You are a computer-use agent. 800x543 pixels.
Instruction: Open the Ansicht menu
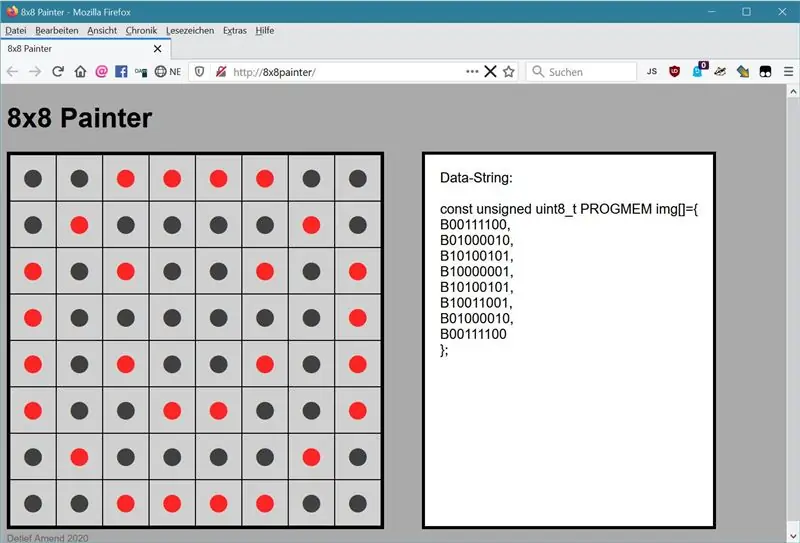[102, 31]
